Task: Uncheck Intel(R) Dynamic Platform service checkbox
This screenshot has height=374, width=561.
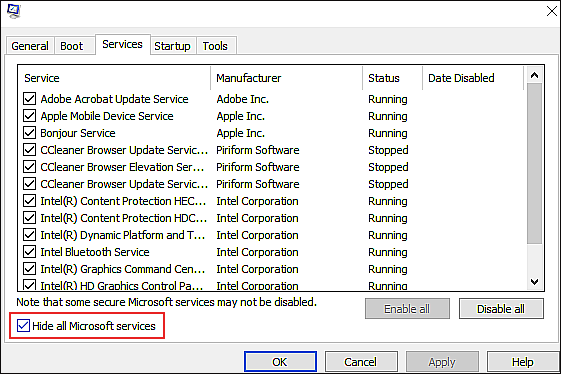Action: (x=29, y=235)
